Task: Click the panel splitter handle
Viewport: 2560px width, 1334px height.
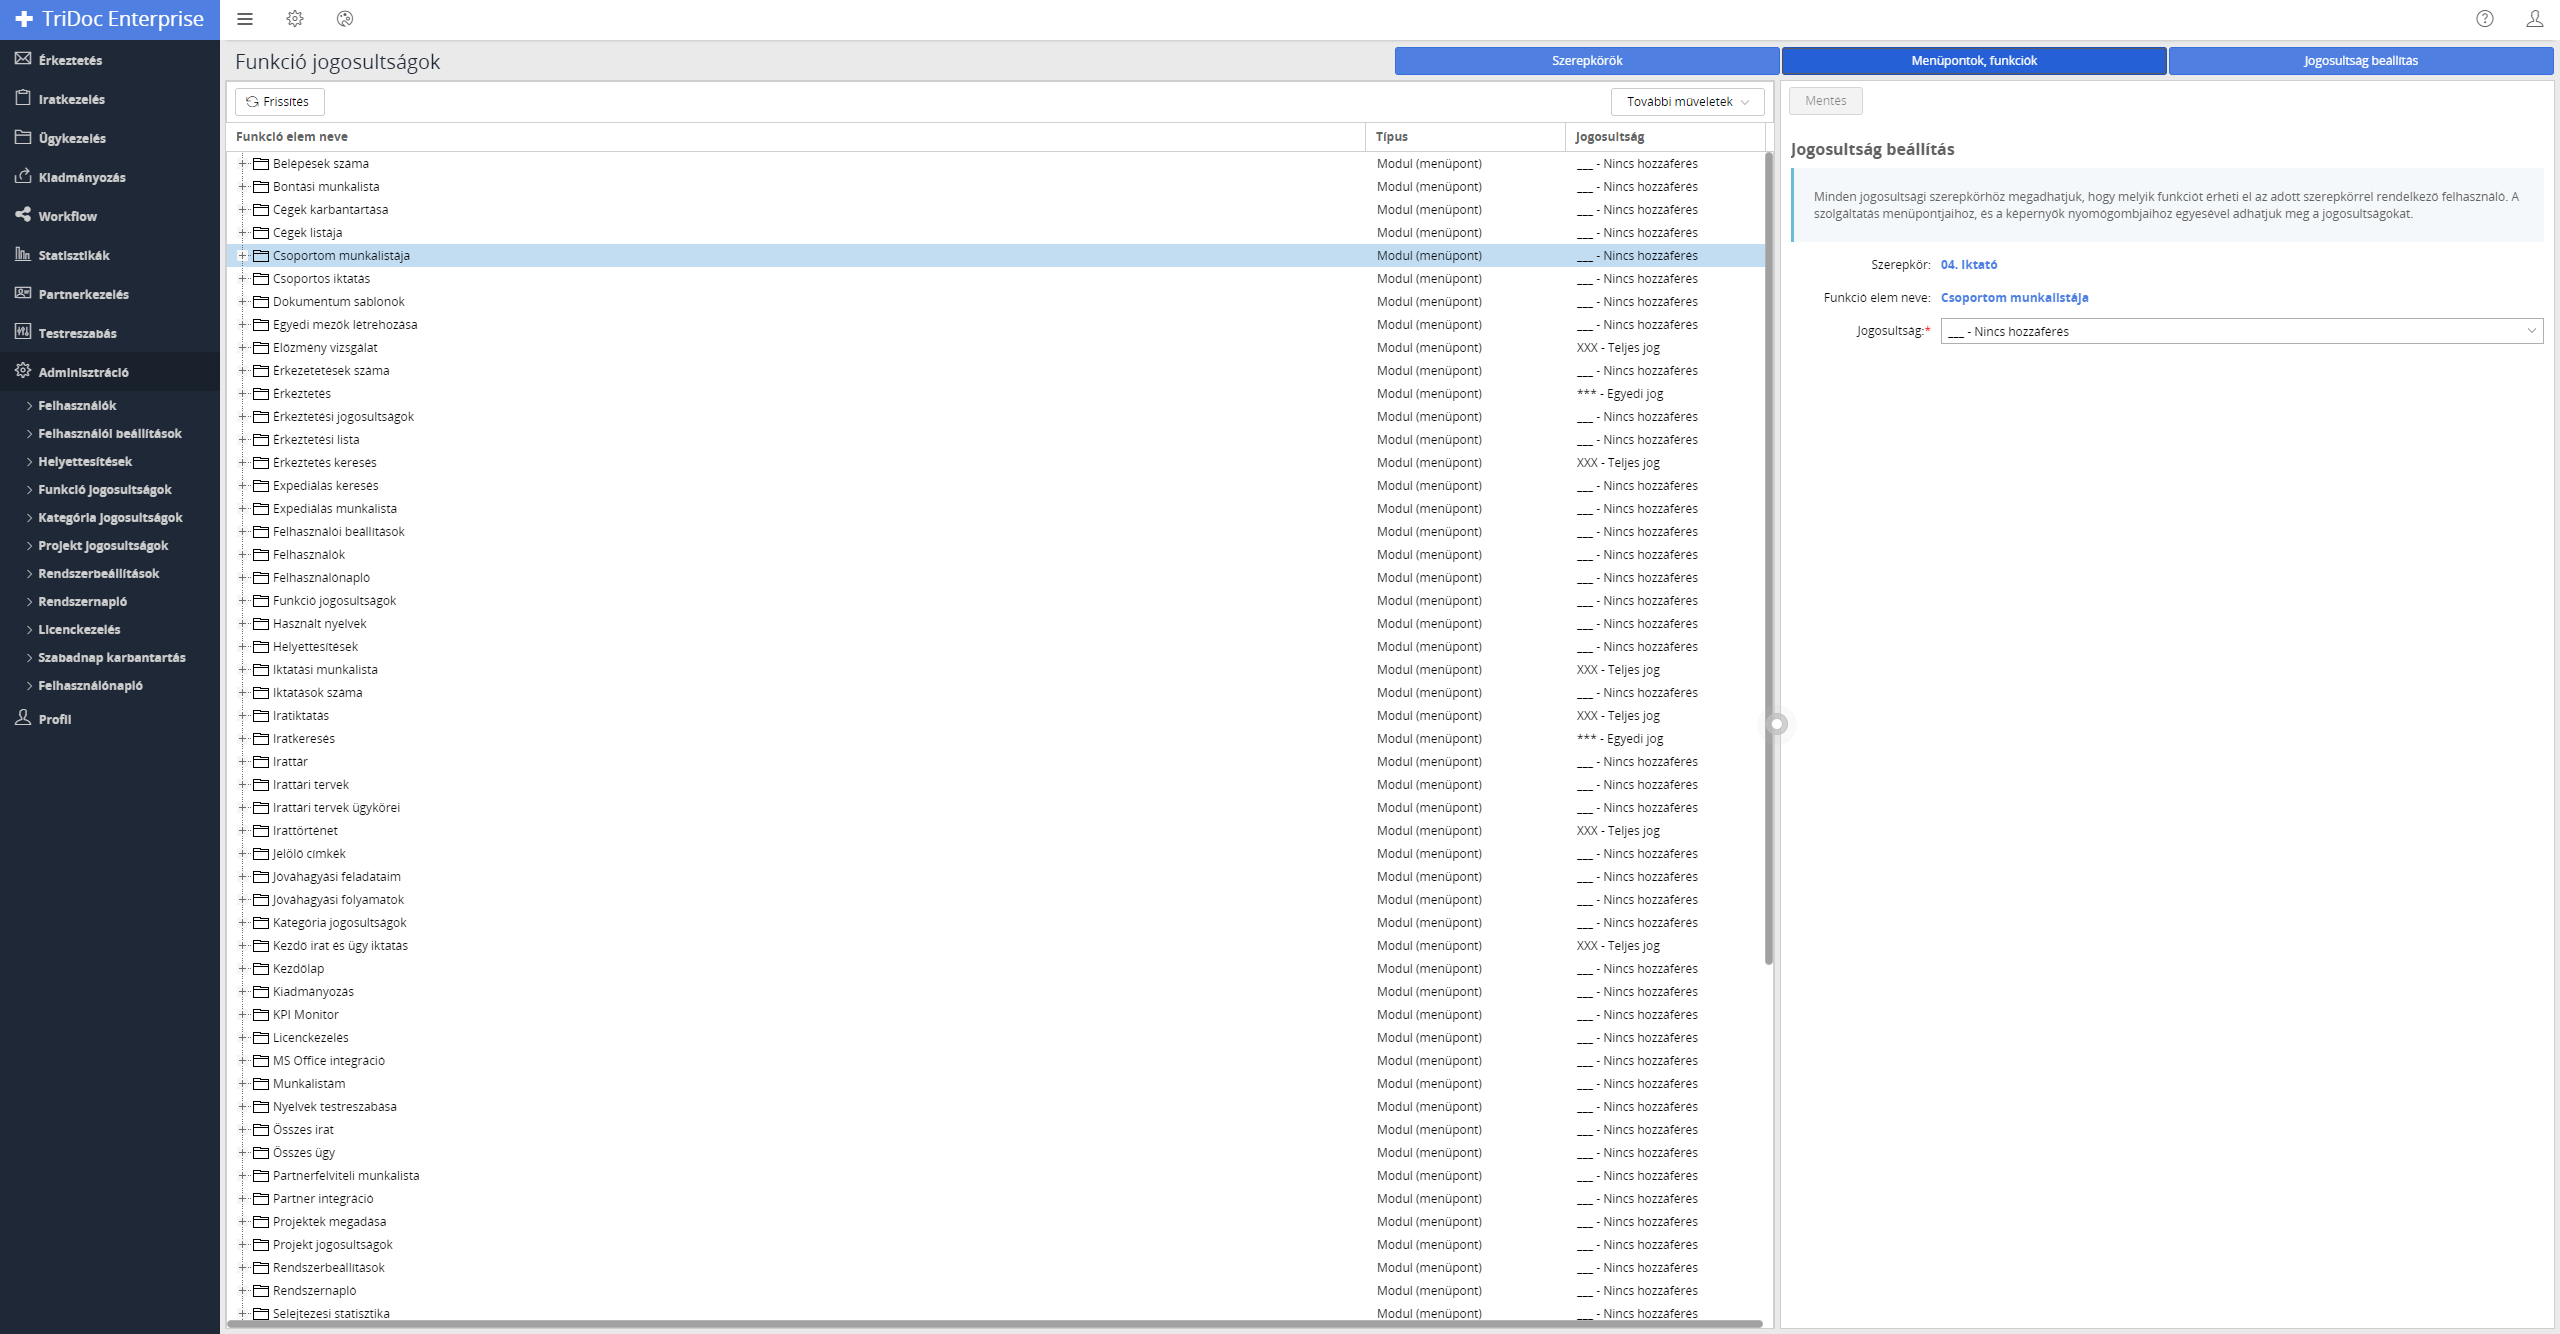Action: tap(1777, 724)
